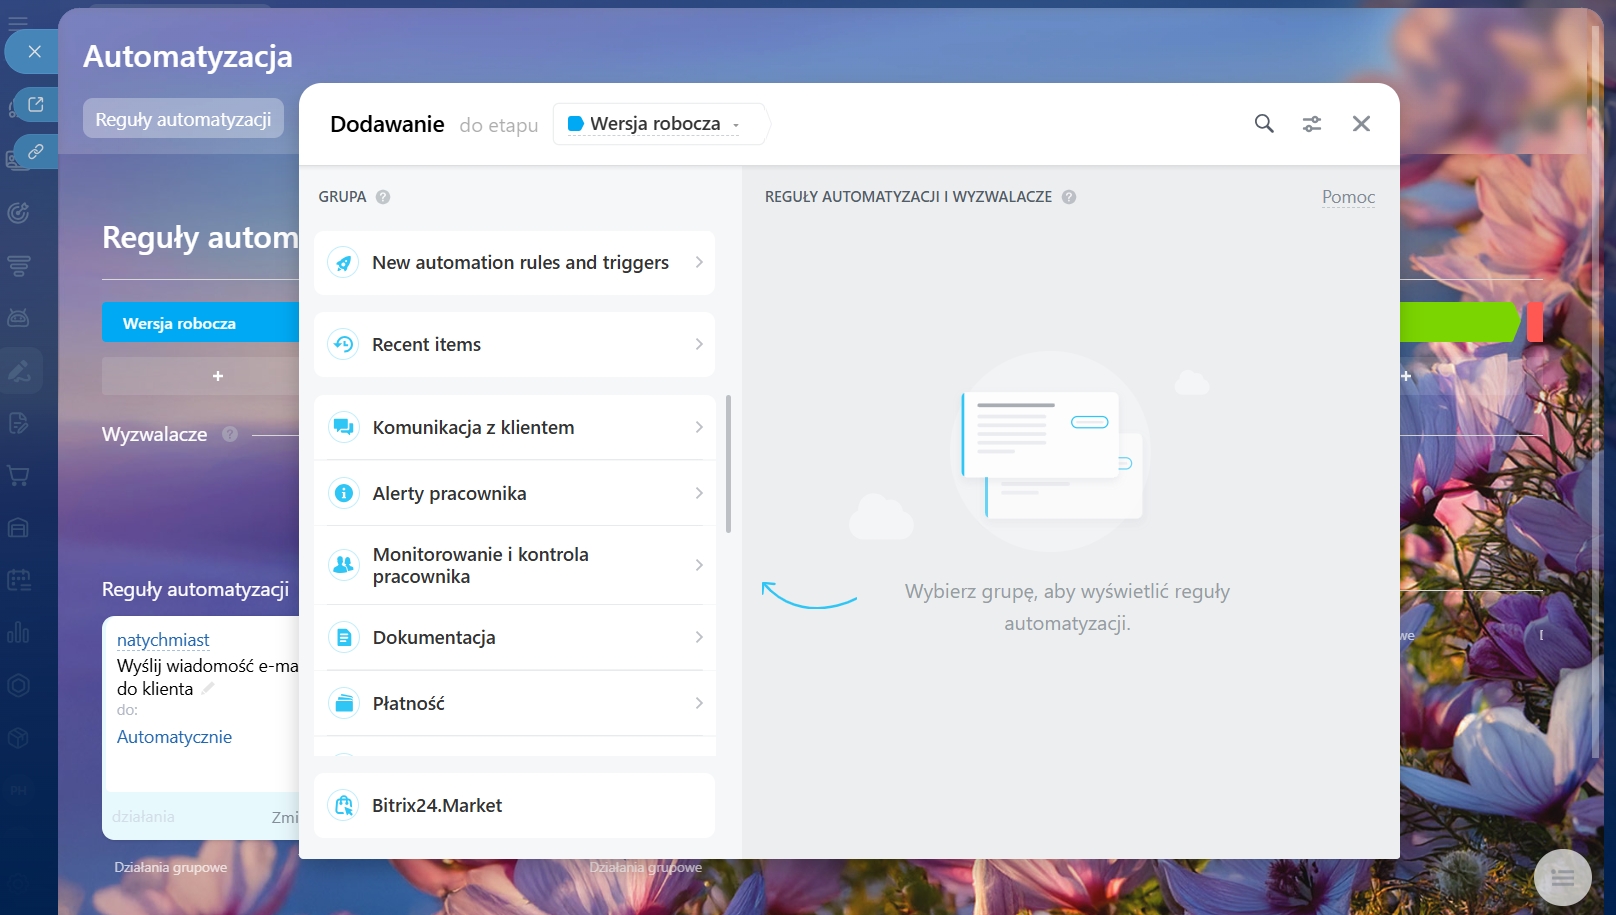The image size is (1616, 915).
Task: Click the group list vertical scrollbar
Action: 728,464
